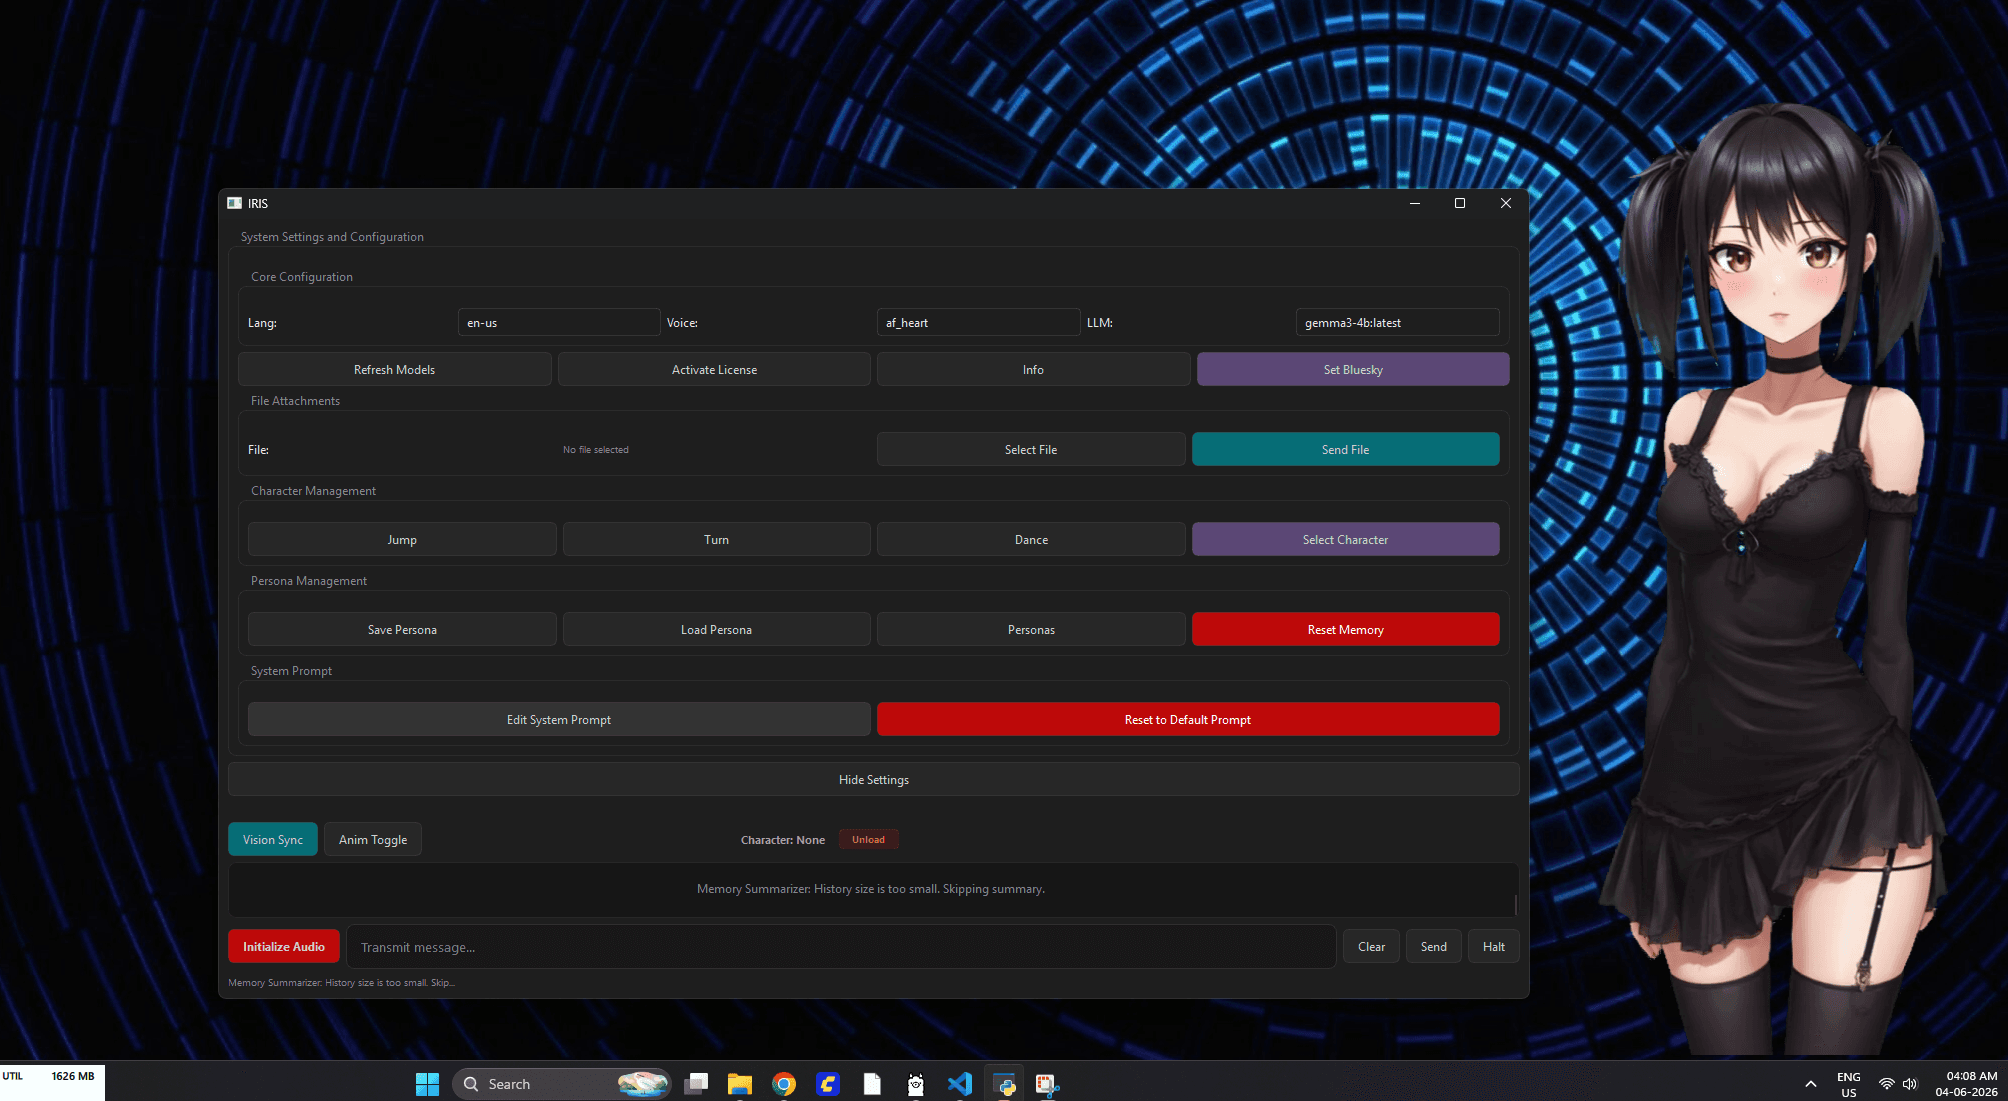The height and width of the screenshot is (1101, 2008).
Task: Click Load Persona button
Action: pyautogui.click(x=716, y=629)
